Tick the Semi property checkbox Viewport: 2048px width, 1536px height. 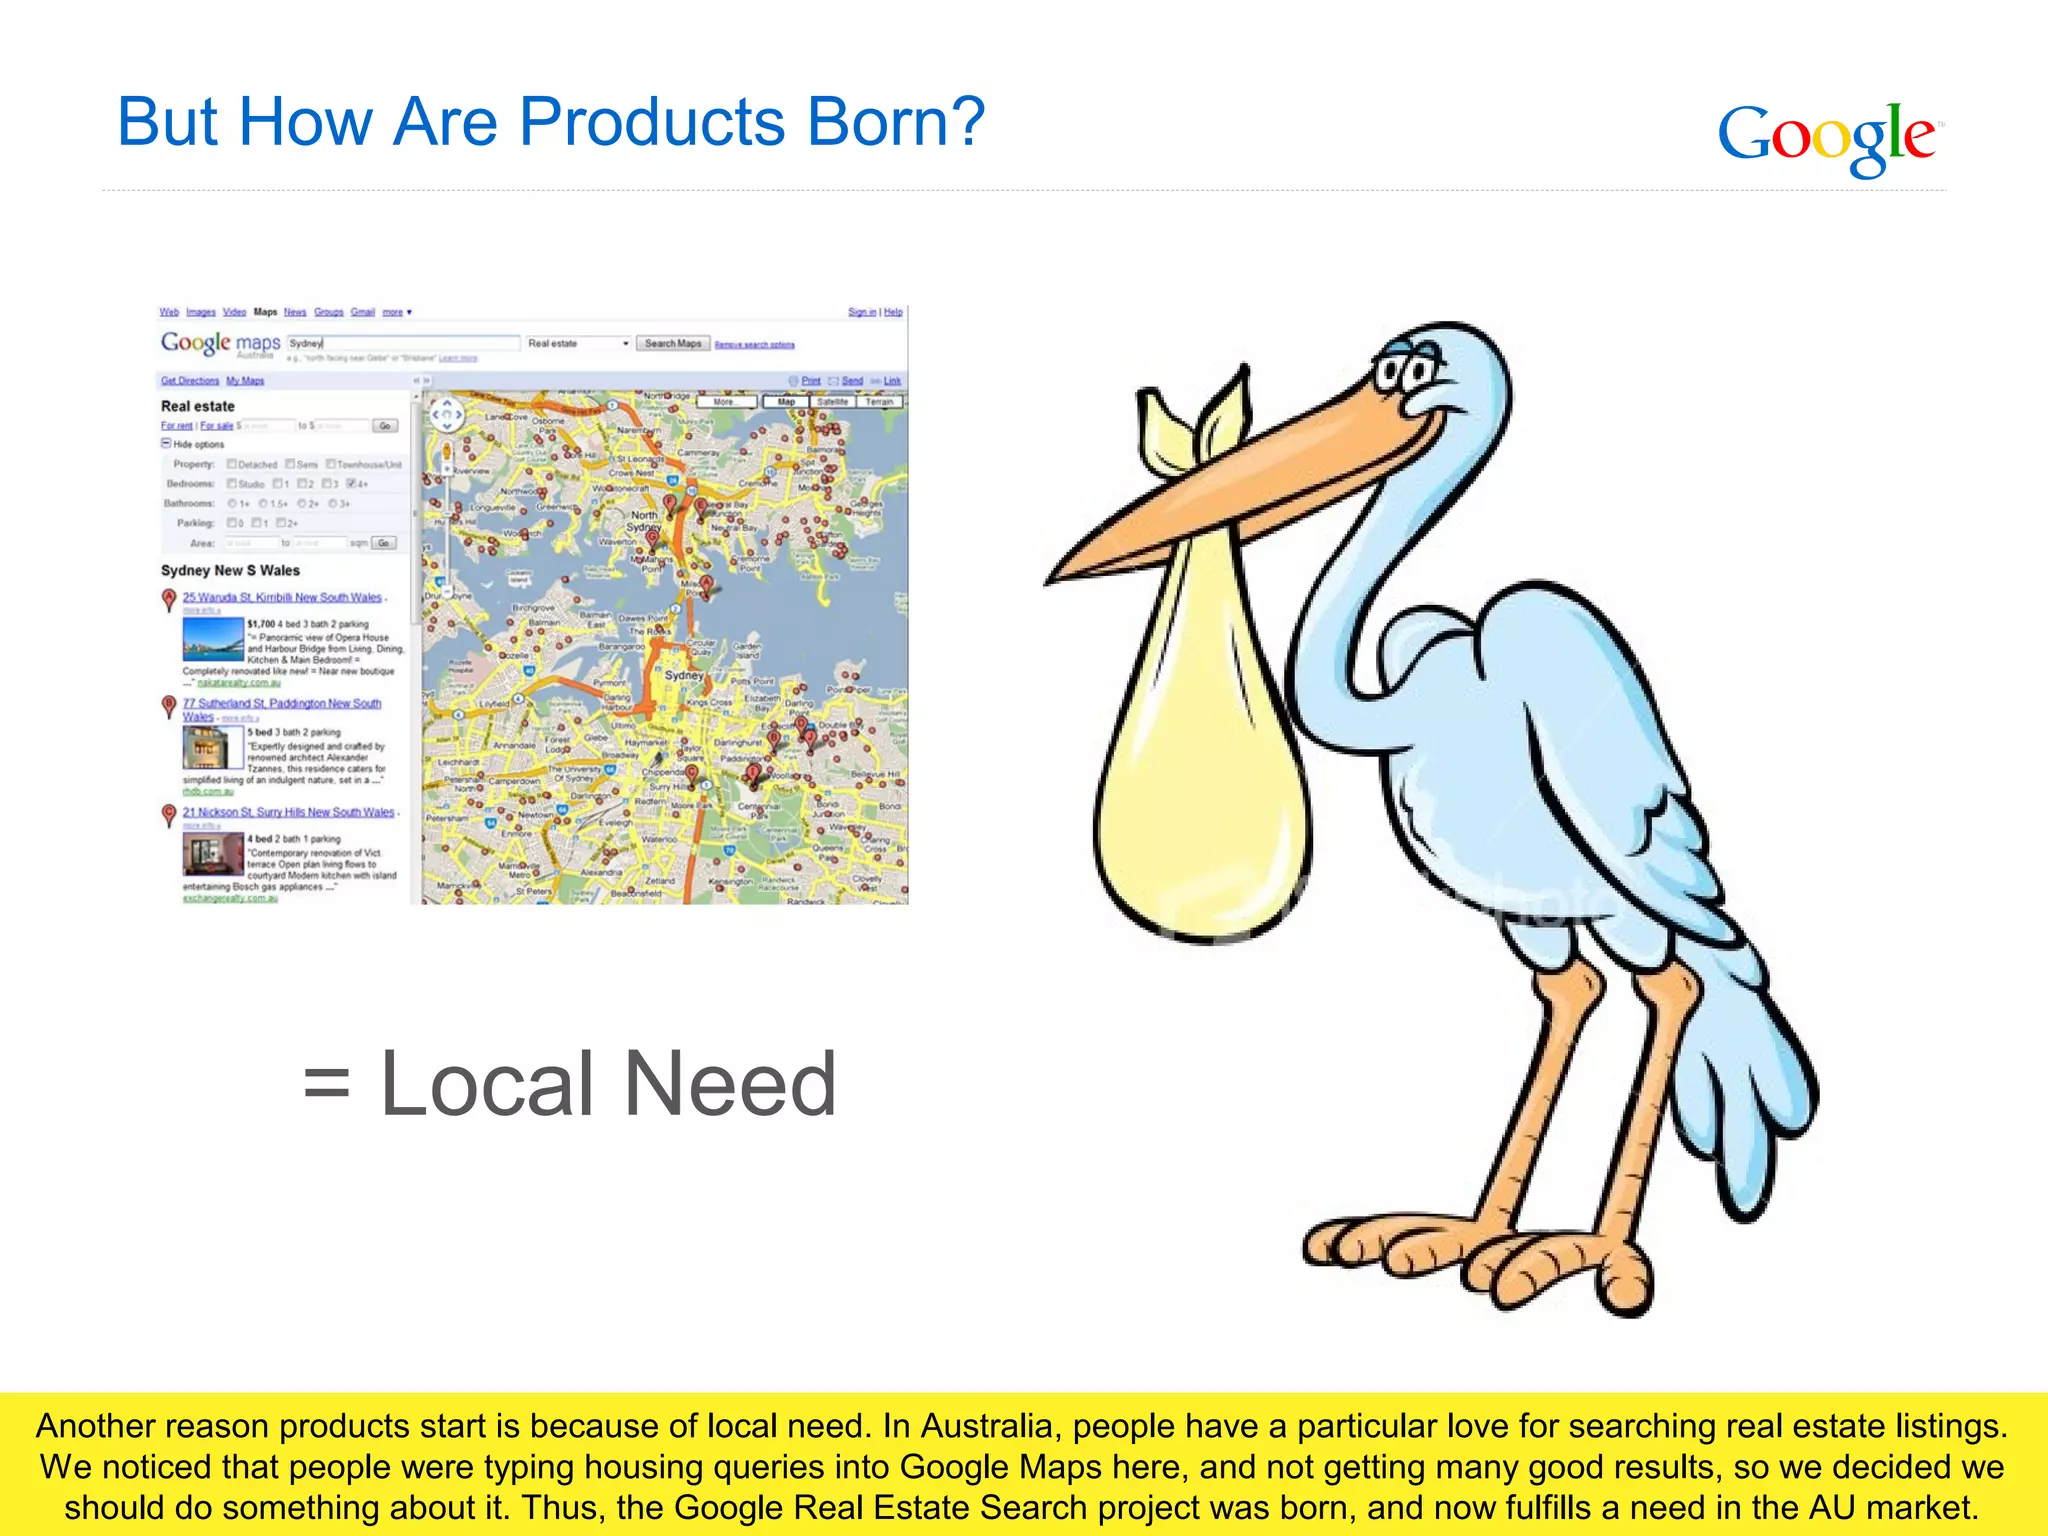click(290, 464)
